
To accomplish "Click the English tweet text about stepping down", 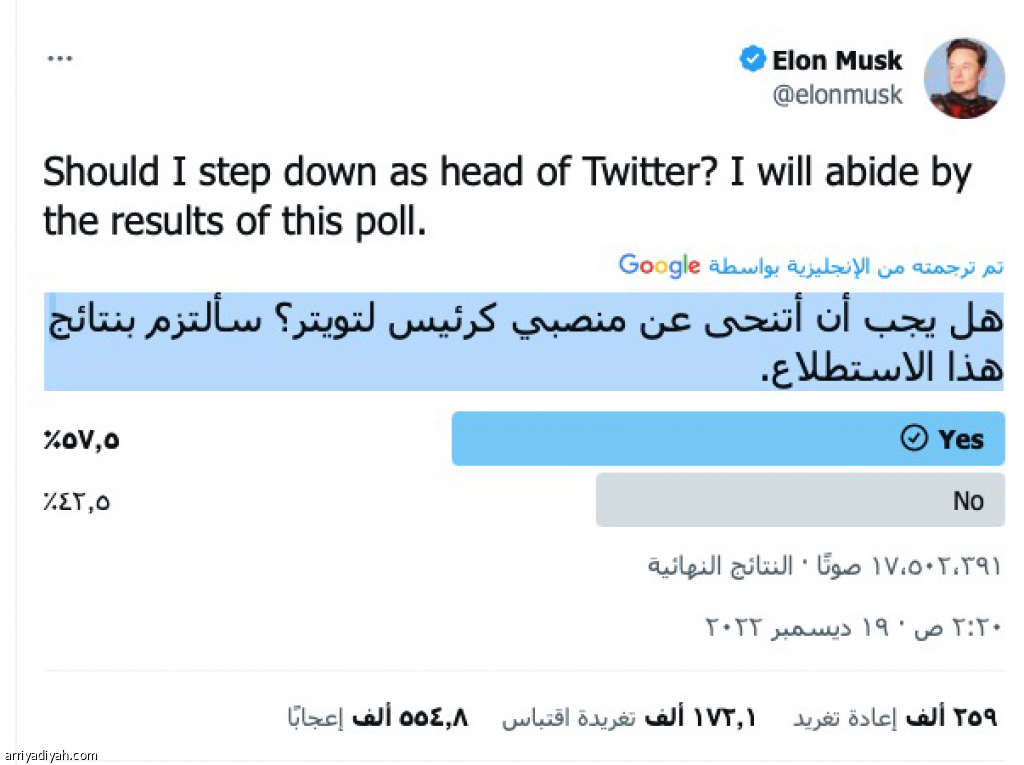I will 507,197.
